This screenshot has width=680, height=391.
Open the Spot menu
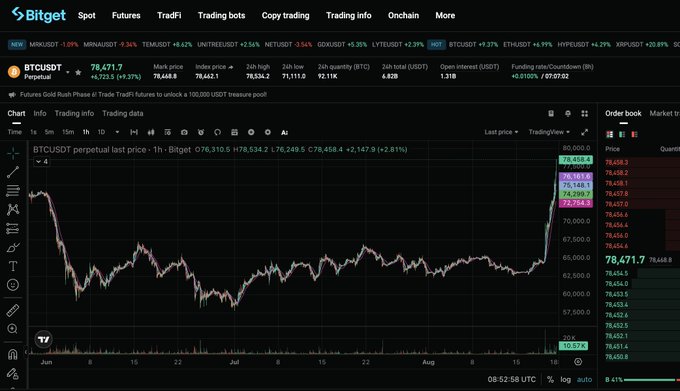87,15
